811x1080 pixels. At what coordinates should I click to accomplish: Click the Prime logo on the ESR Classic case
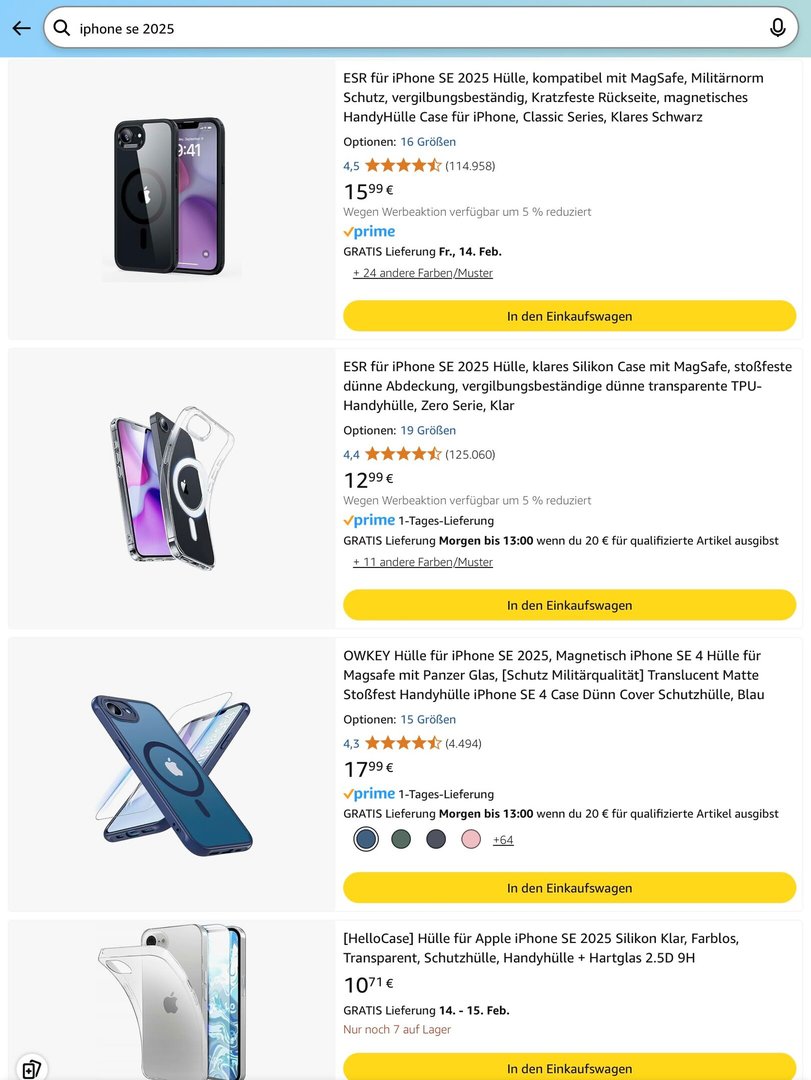point(369,232)
